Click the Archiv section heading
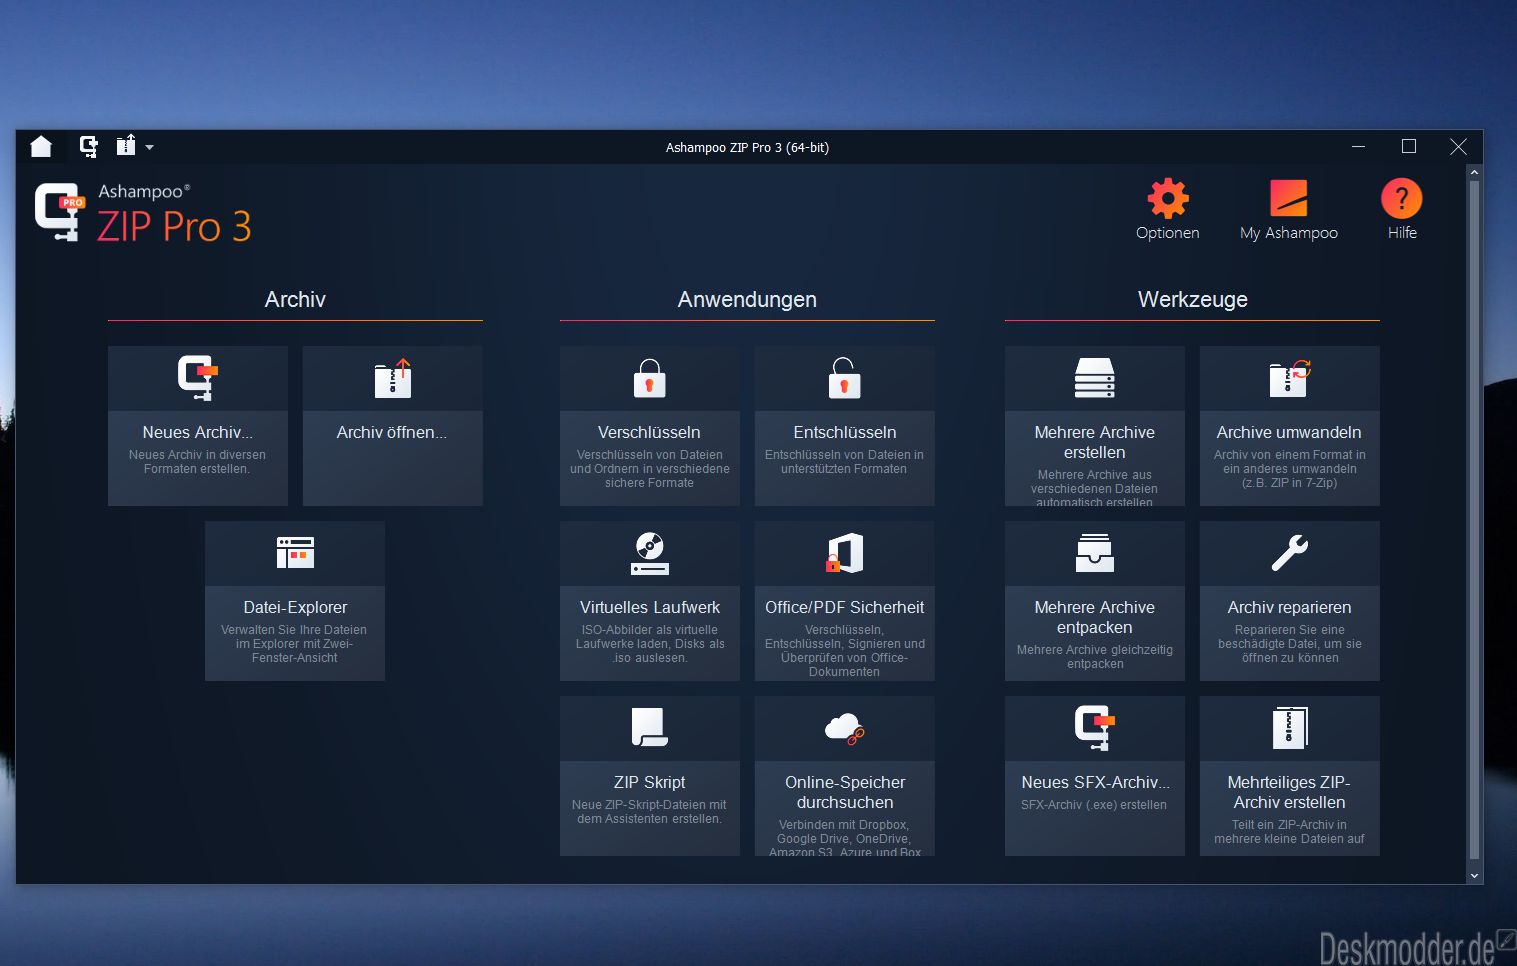Screen dimensions: 1517x966 [x=295, y=299]
